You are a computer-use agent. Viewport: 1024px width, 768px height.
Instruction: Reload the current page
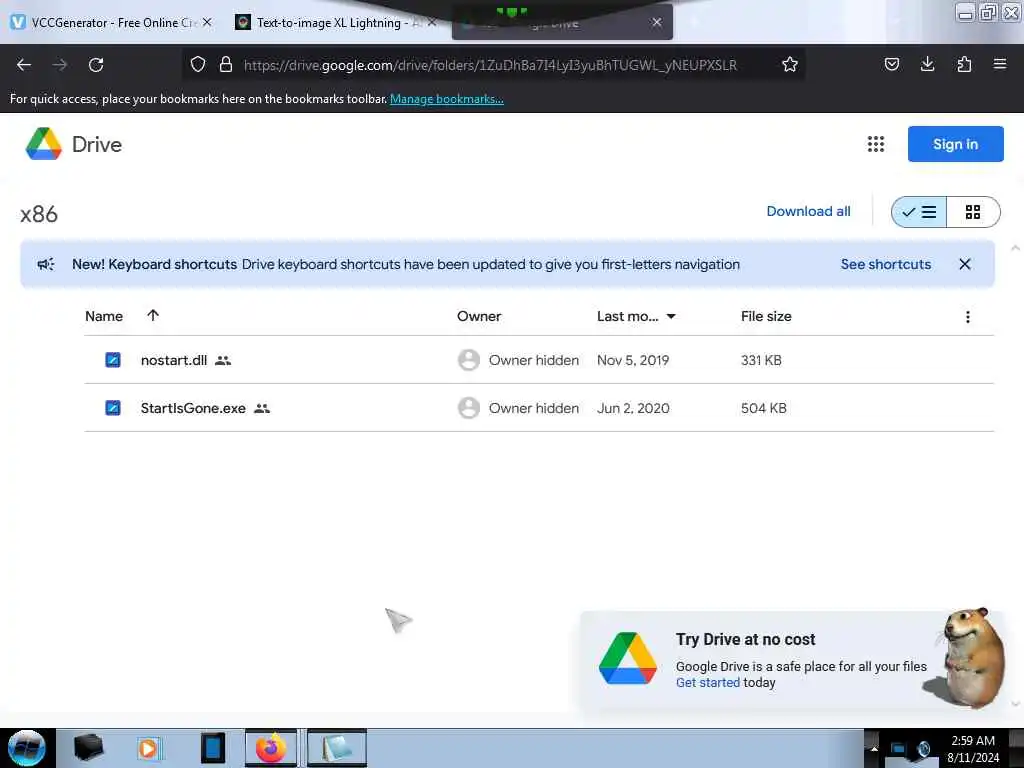tap(96, 65)
